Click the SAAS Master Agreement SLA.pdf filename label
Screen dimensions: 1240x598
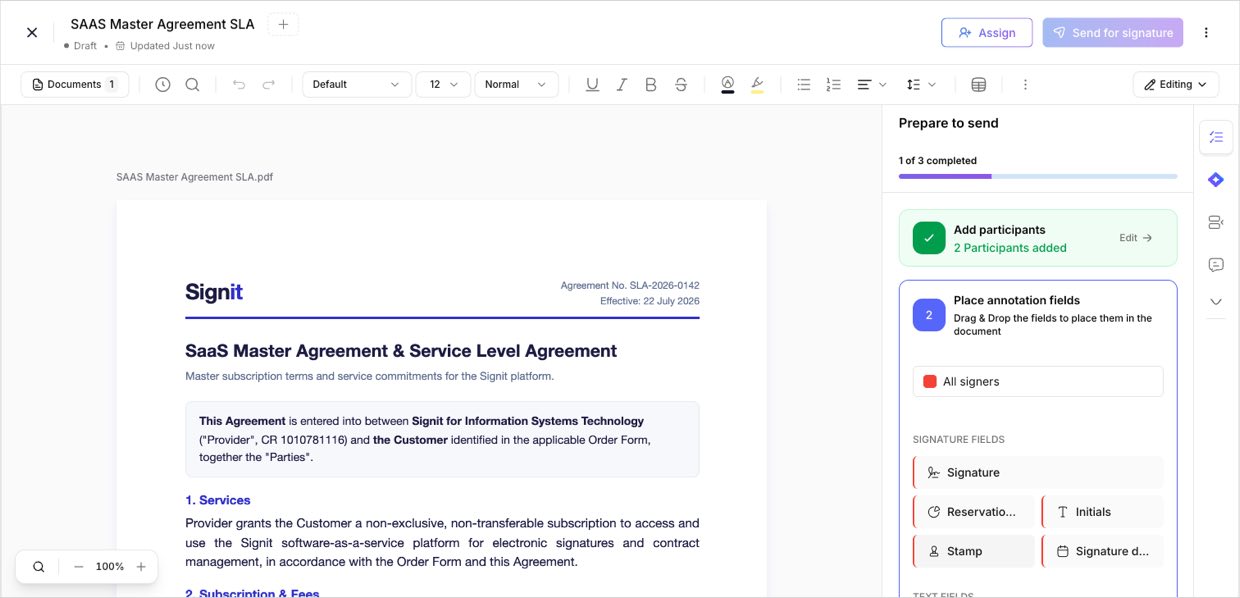pyautogui.click(x=194, y=177)
